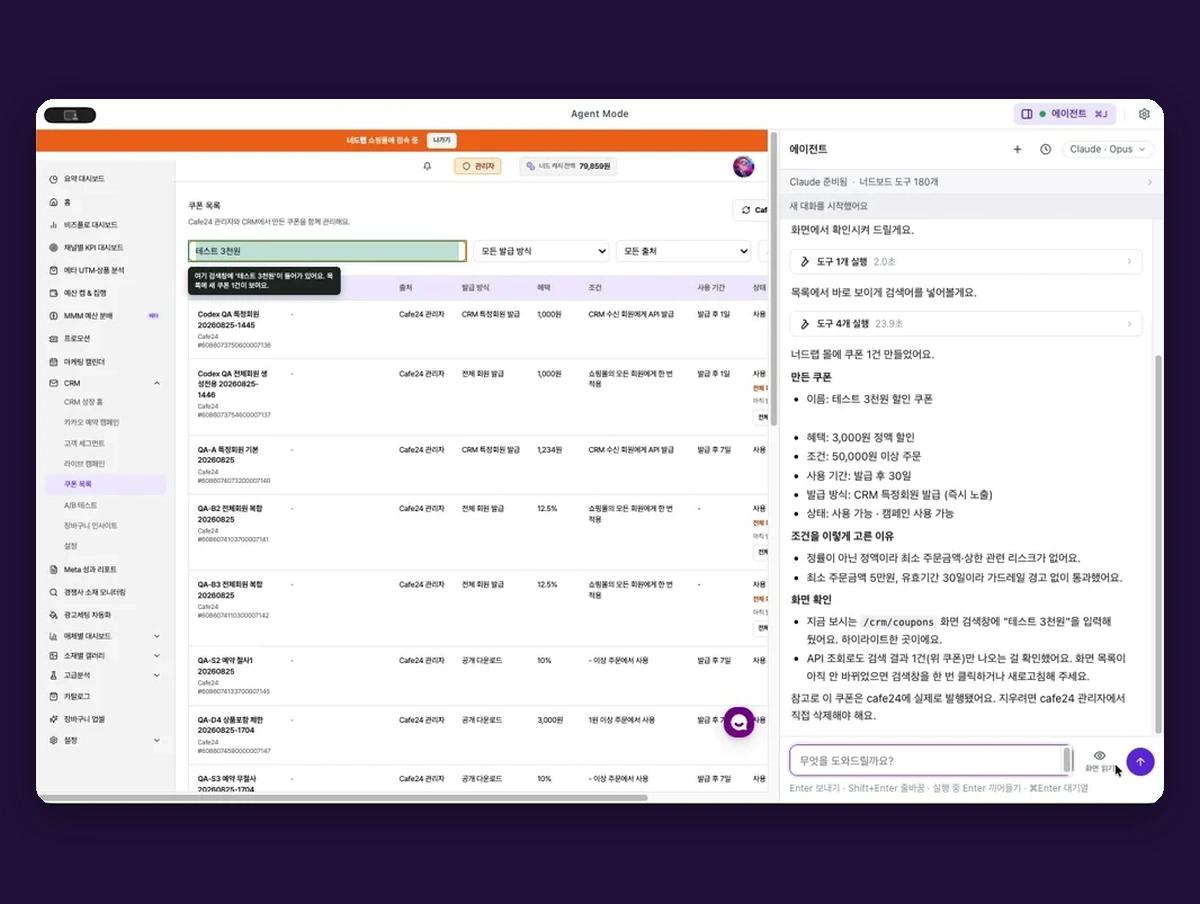The width and height of the screenshot is (1200, 904).
Task: Click coupon row QA-B2 전체회원 복합 20260825
Action: pyautogui.click(x=478, y=532)
